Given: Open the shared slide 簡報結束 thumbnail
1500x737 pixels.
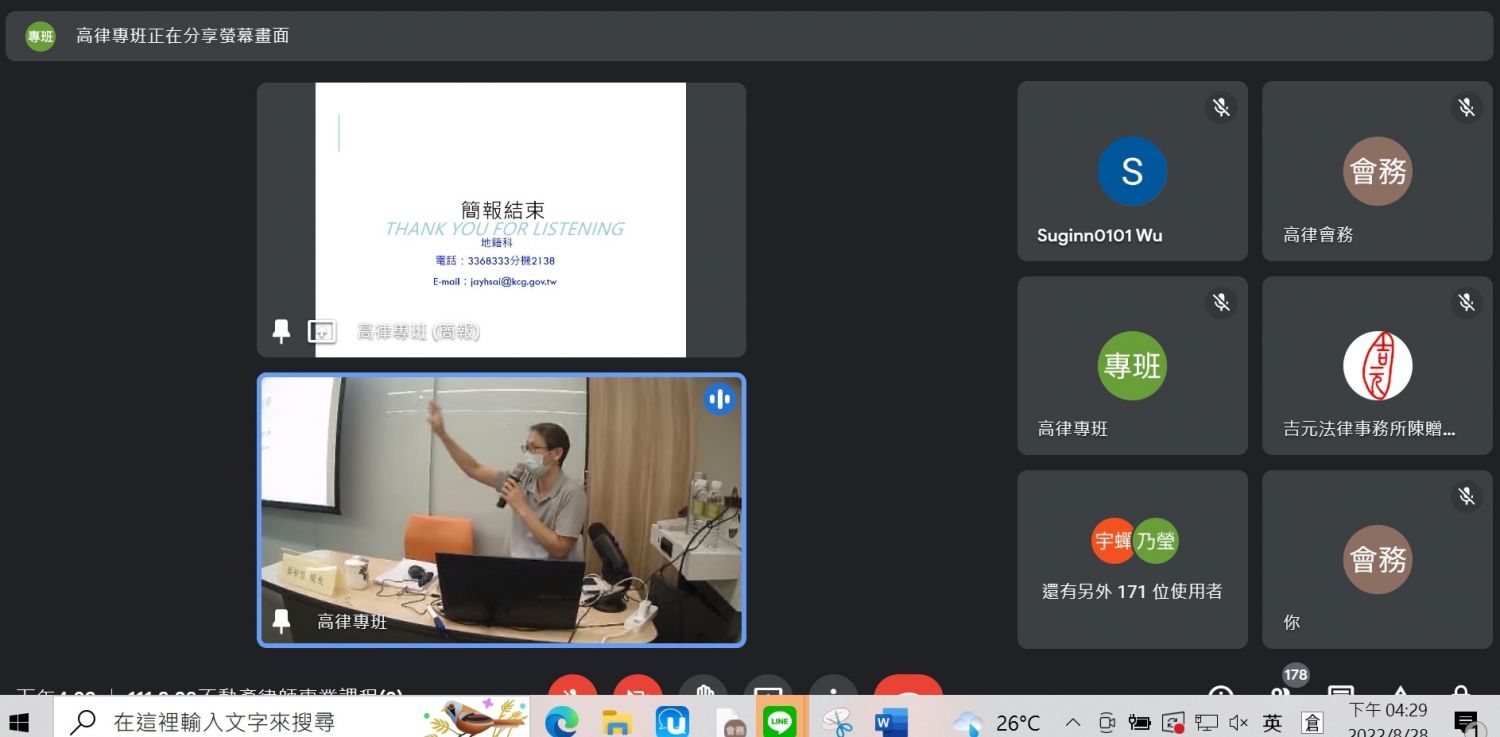Looking at the screenshot, I should tap(501, 220).
